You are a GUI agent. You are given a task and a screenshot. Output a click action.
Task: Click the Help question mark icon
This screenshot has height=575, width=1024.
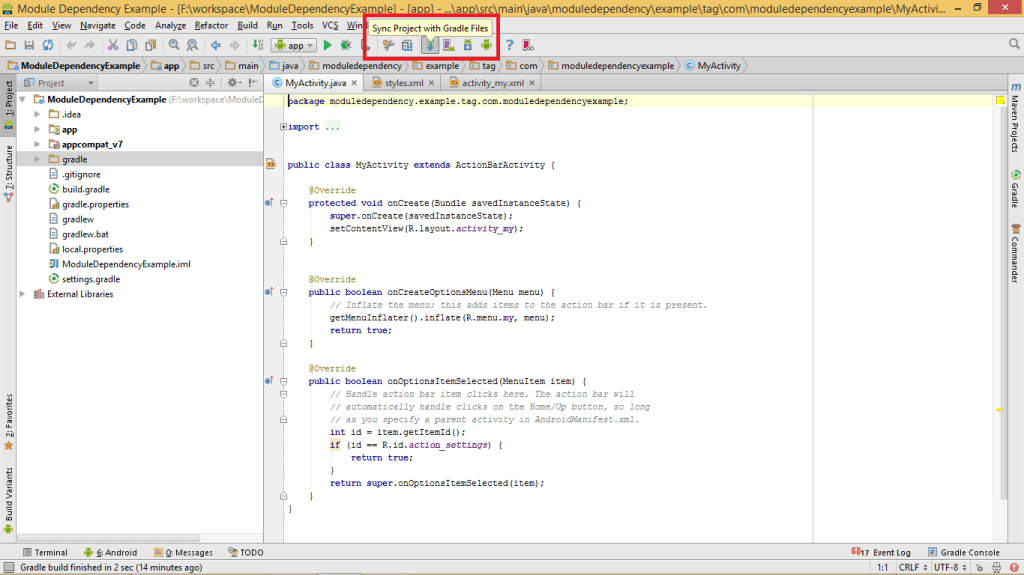510,45
